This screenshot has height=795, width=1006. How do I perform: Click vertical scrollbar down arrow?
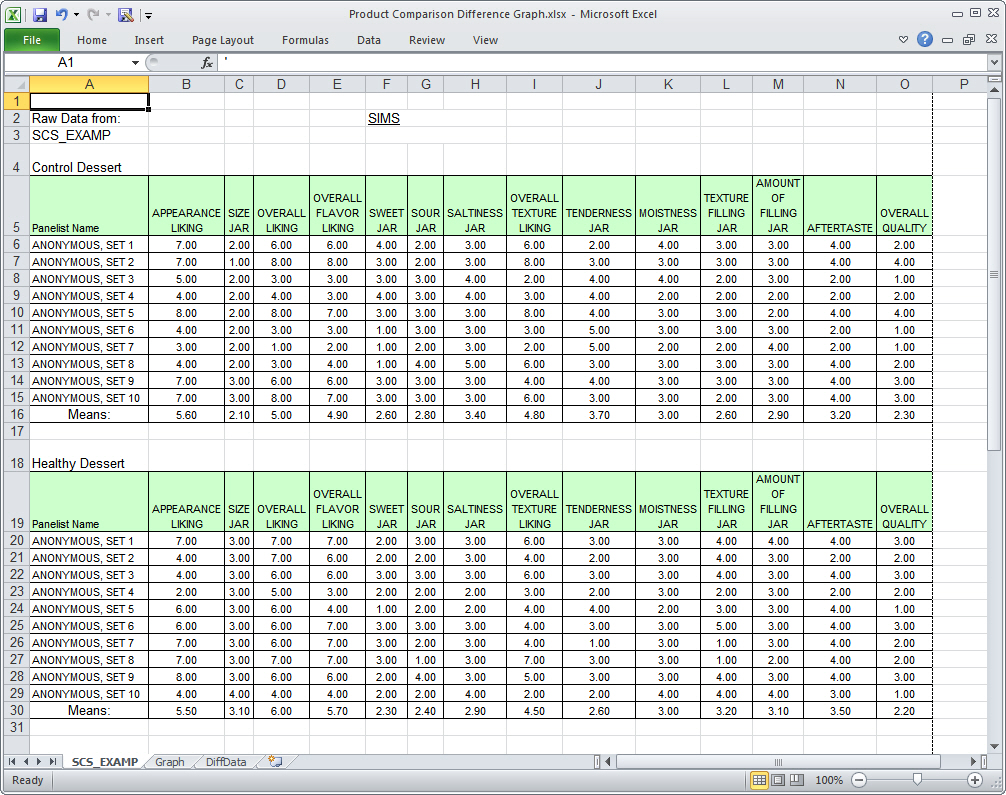994,746
